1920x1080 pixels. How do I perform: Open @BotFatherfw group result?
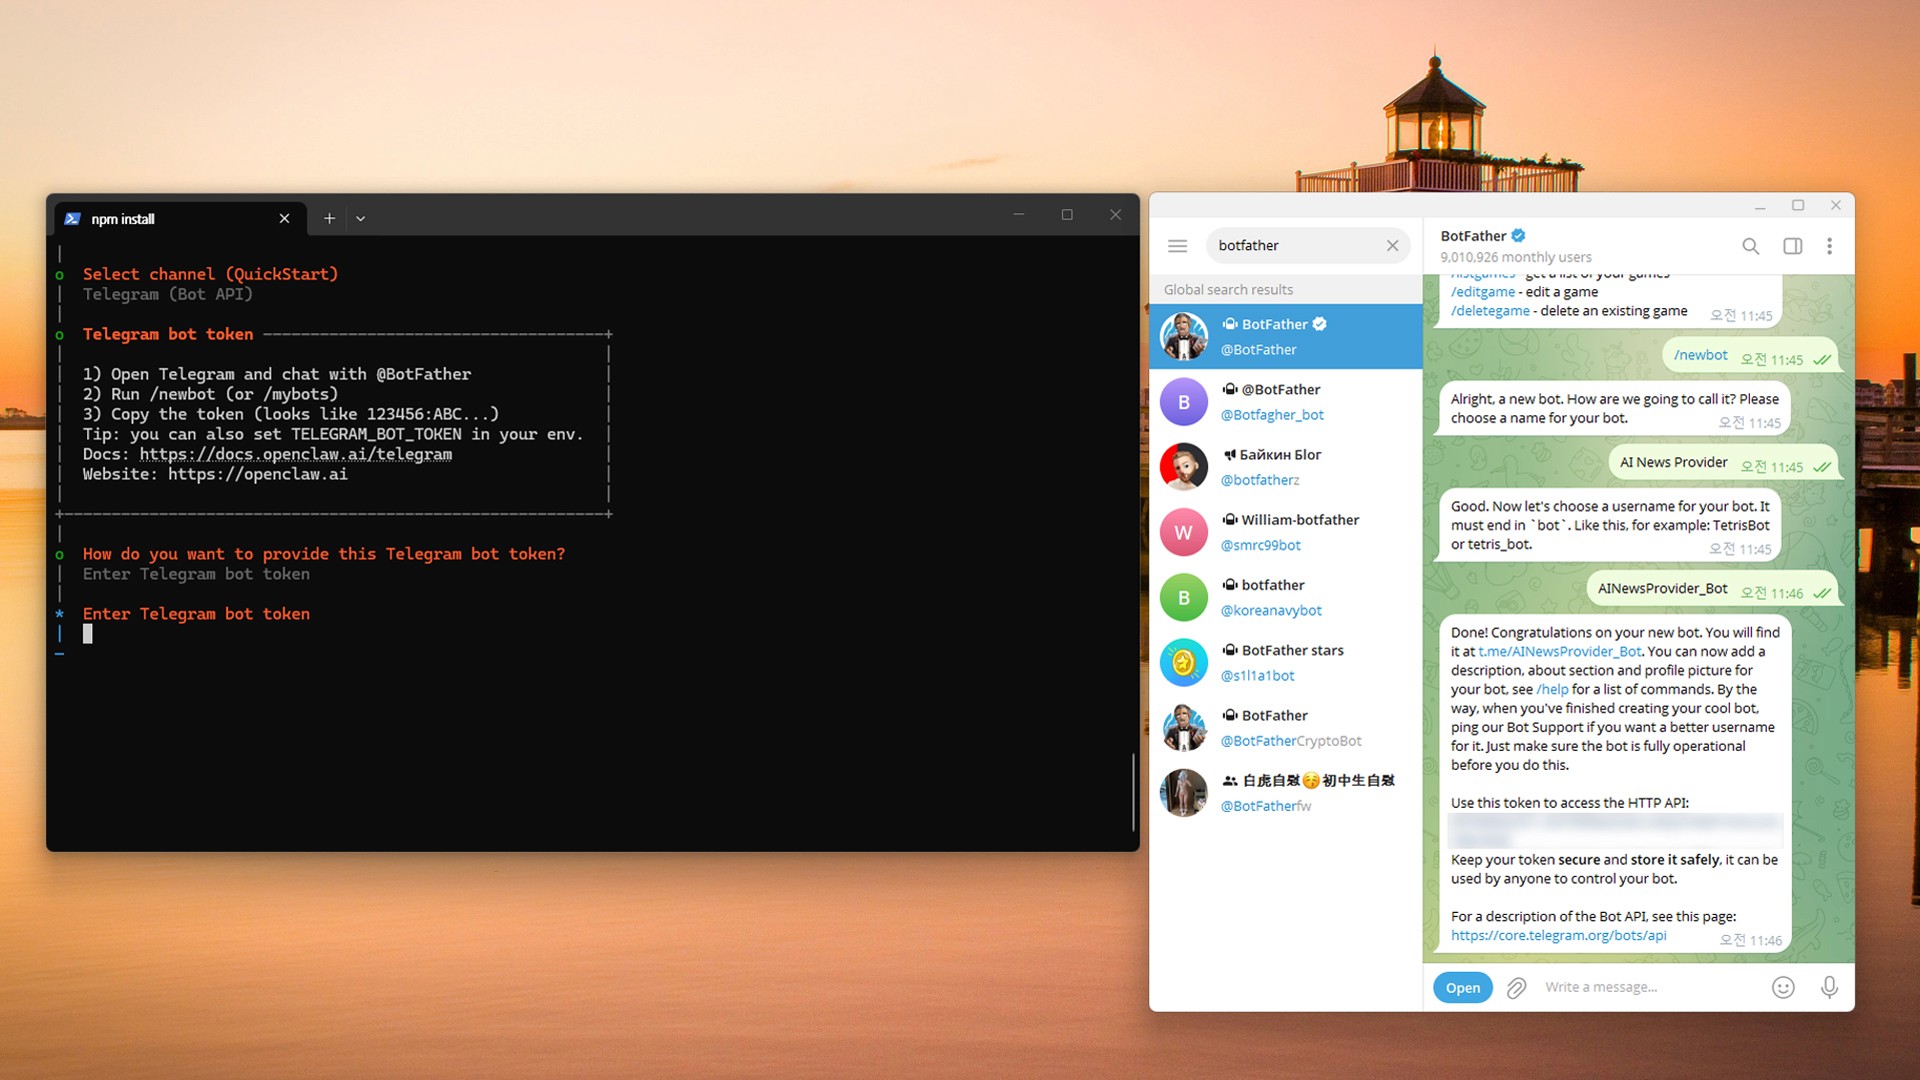1286,793
